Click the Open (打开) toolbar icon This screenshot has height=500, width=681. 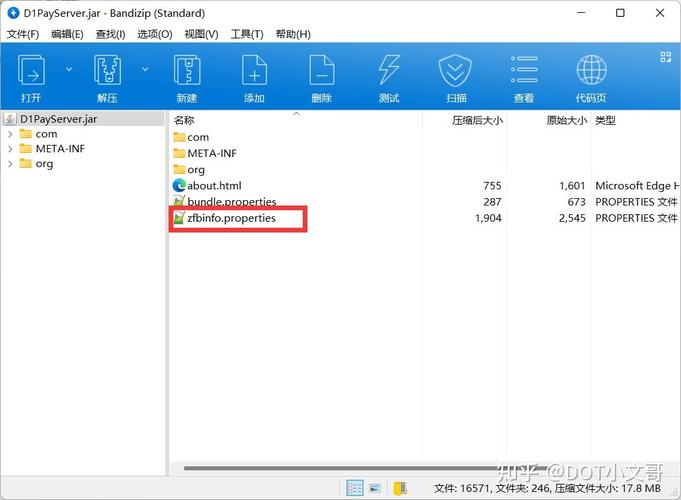coord(31,70)
